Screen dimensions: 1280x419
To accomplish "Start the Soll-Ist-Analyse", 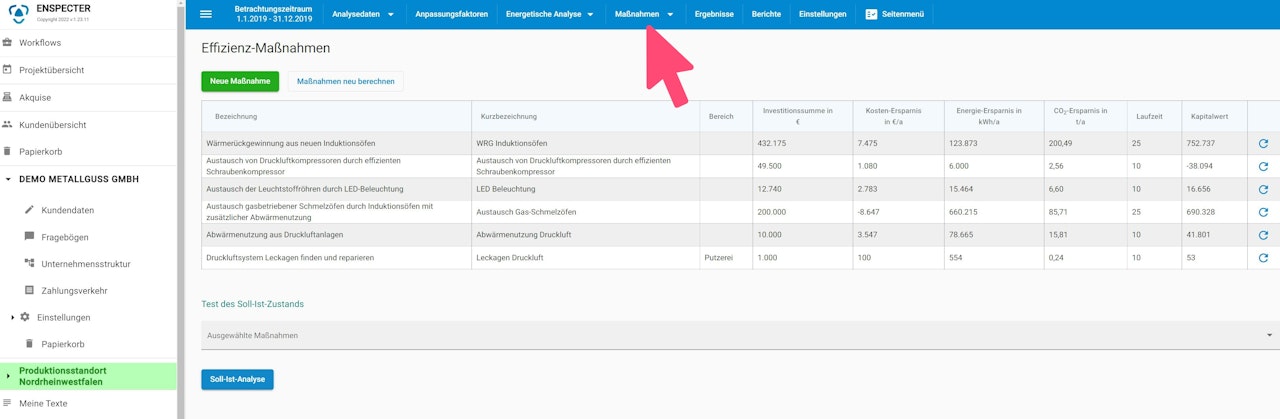I will coord(237,379).
